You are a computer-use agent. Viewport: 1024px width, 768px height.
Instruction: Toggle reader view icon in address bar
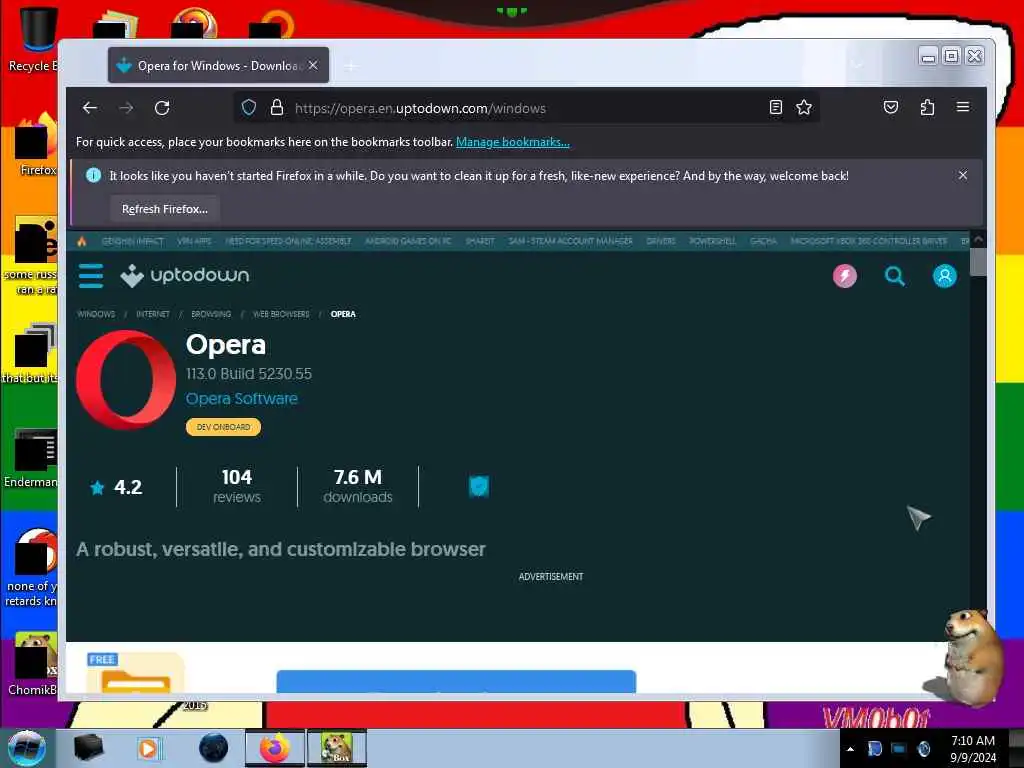pos(776,107)
